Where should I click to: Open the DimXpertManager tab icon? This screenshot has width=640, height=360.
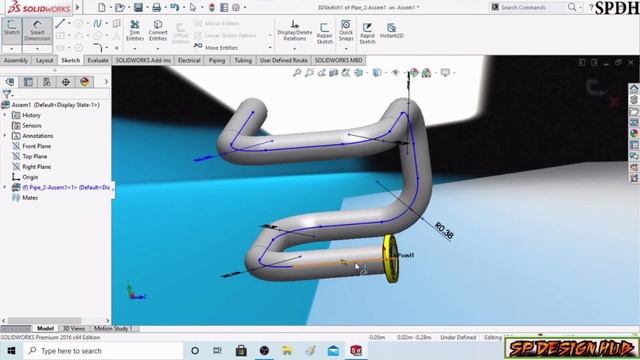point(66,82)
